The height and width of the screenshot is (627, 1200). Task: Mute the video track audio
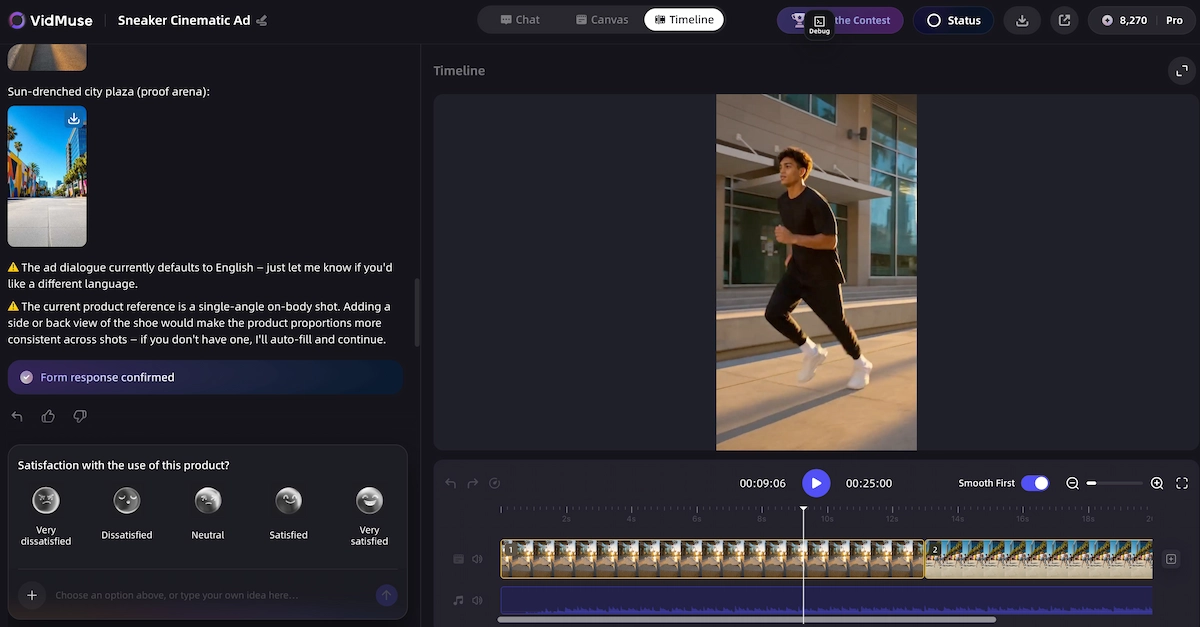pyautogui.click(x=477, y=559)
